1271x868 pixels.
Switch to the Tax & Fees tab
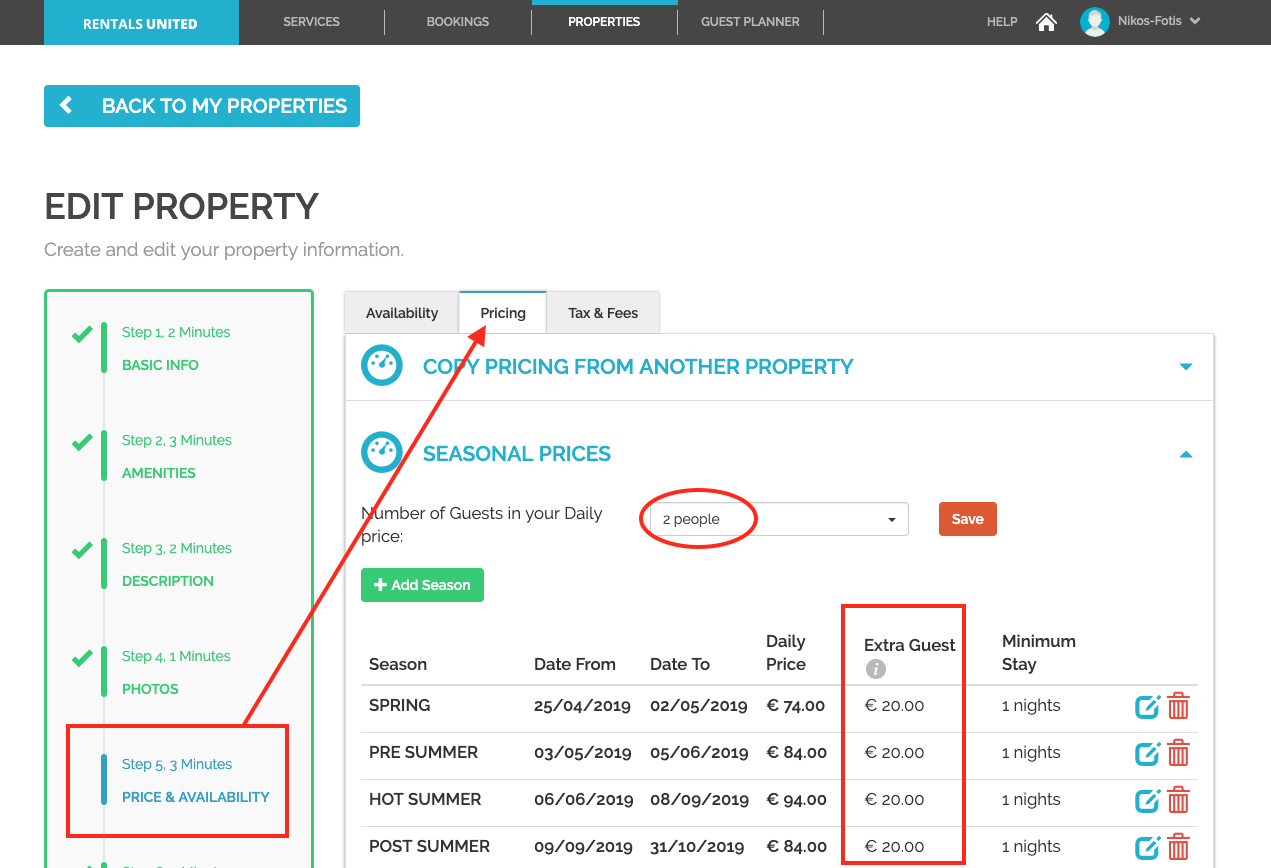(x=603, y=313)
